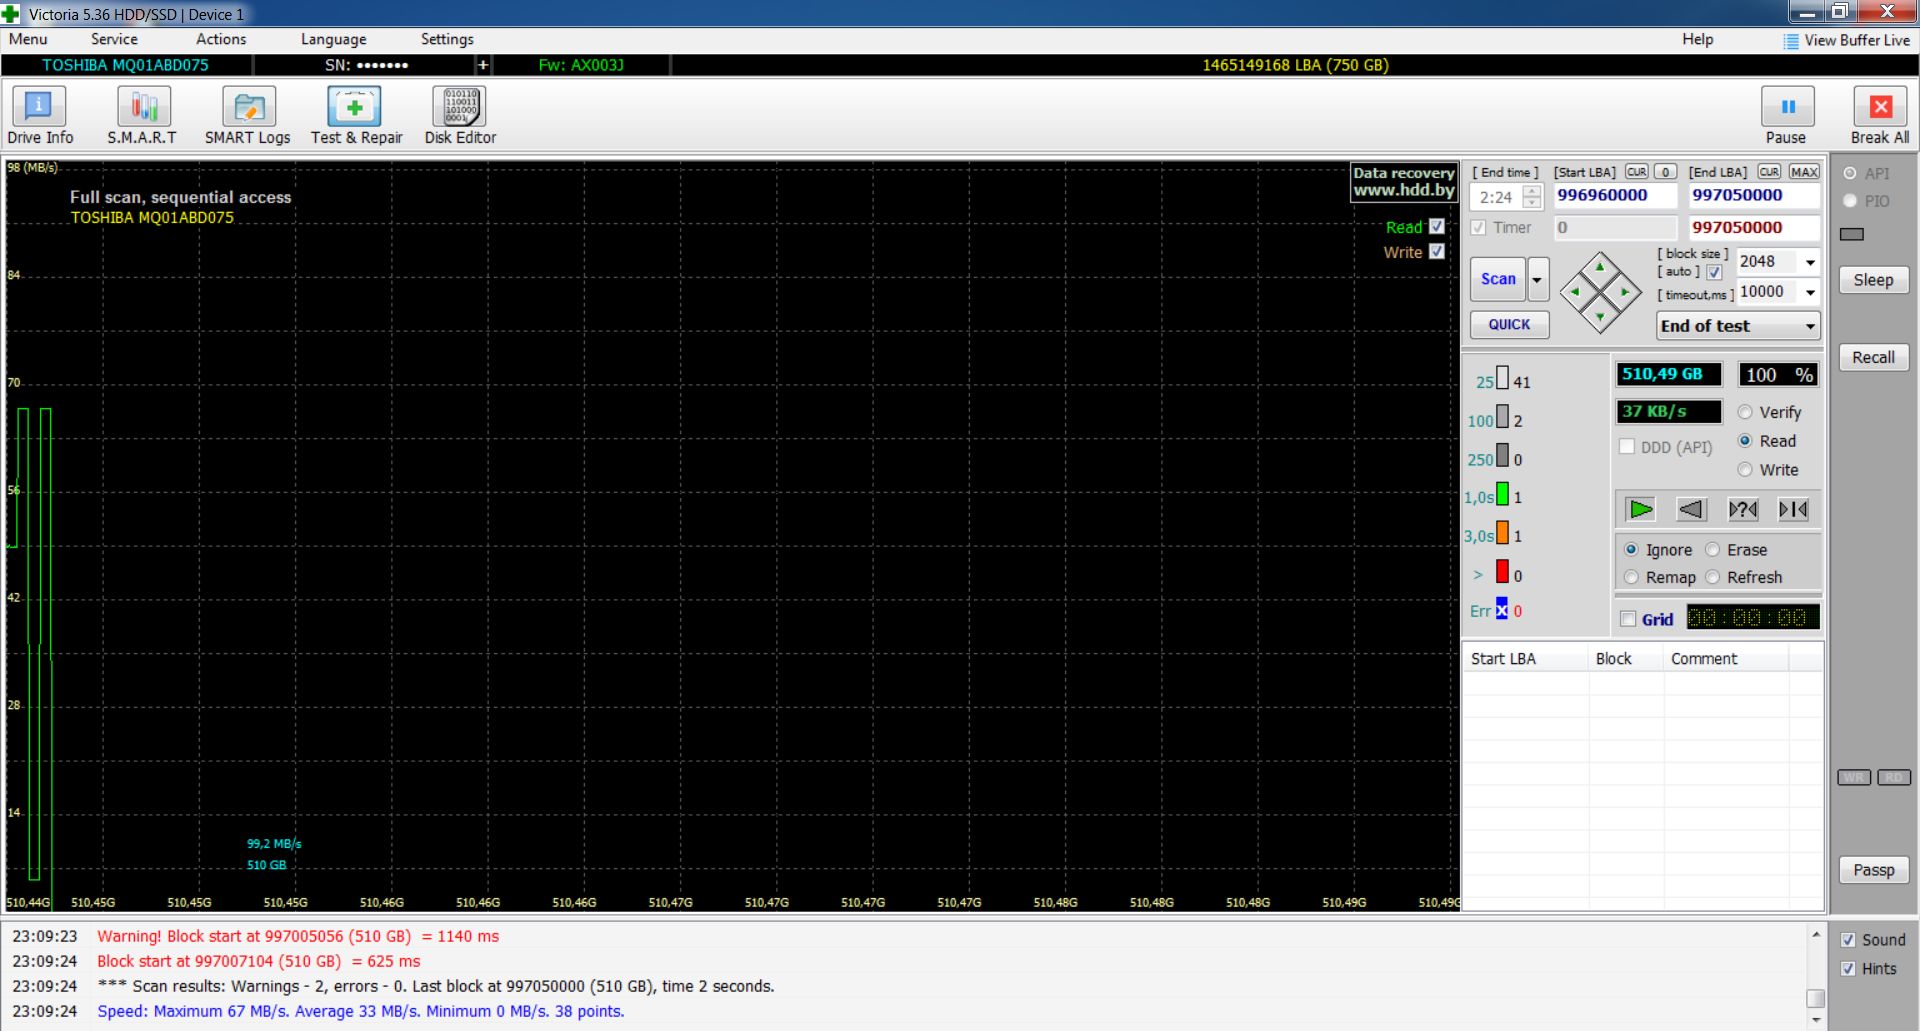Click the CUR button beside Start LBA

(x=1637, y=172)
